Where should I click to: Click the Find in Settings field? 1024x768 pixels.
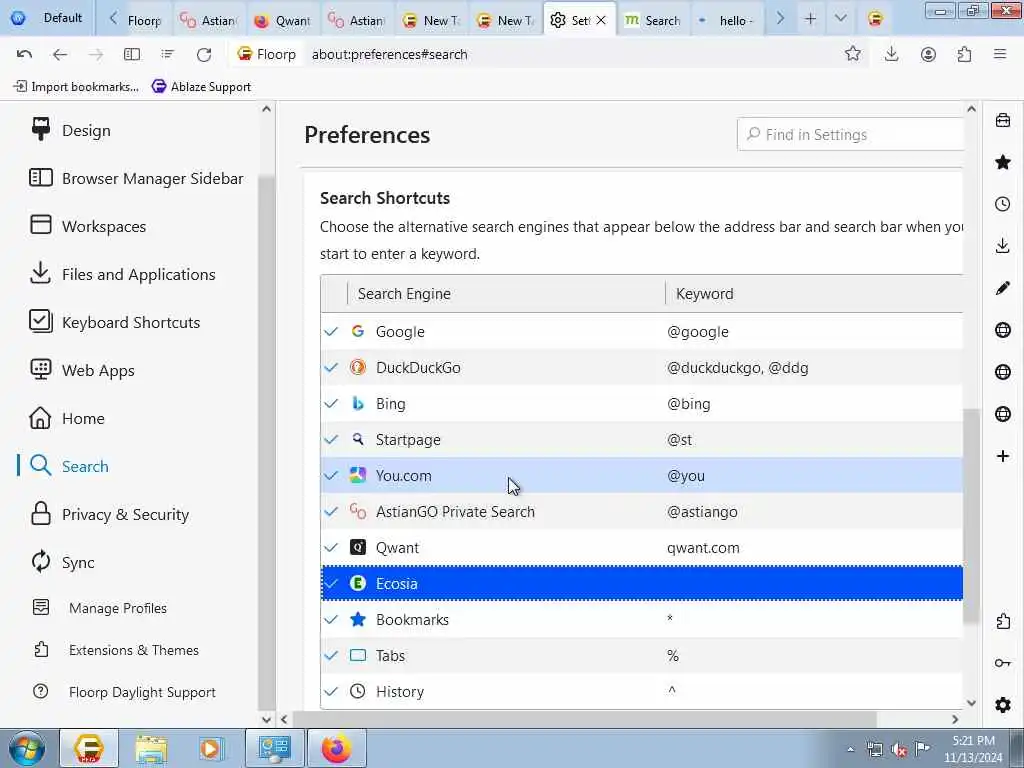[850, 135]
